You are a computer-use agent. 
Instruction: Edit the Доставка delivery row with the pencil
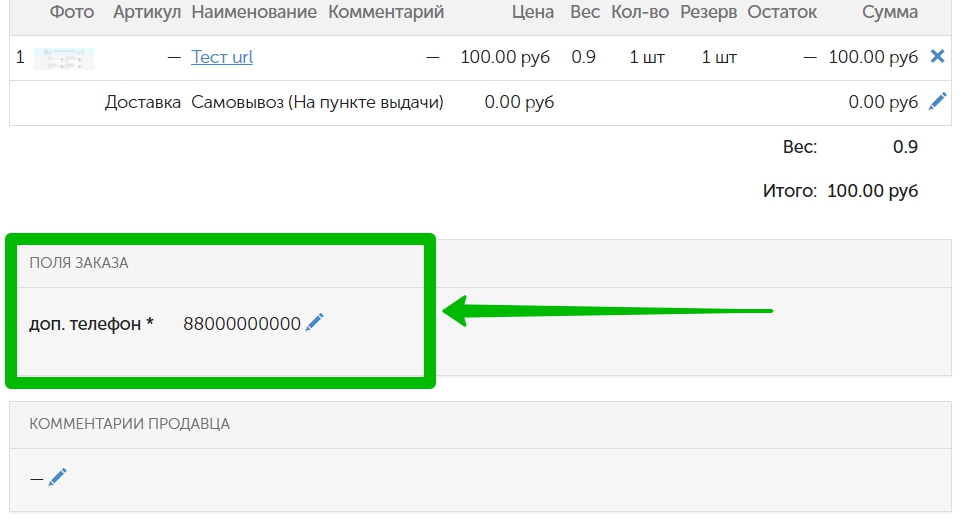pyautogui.click(x=937, y=101)
